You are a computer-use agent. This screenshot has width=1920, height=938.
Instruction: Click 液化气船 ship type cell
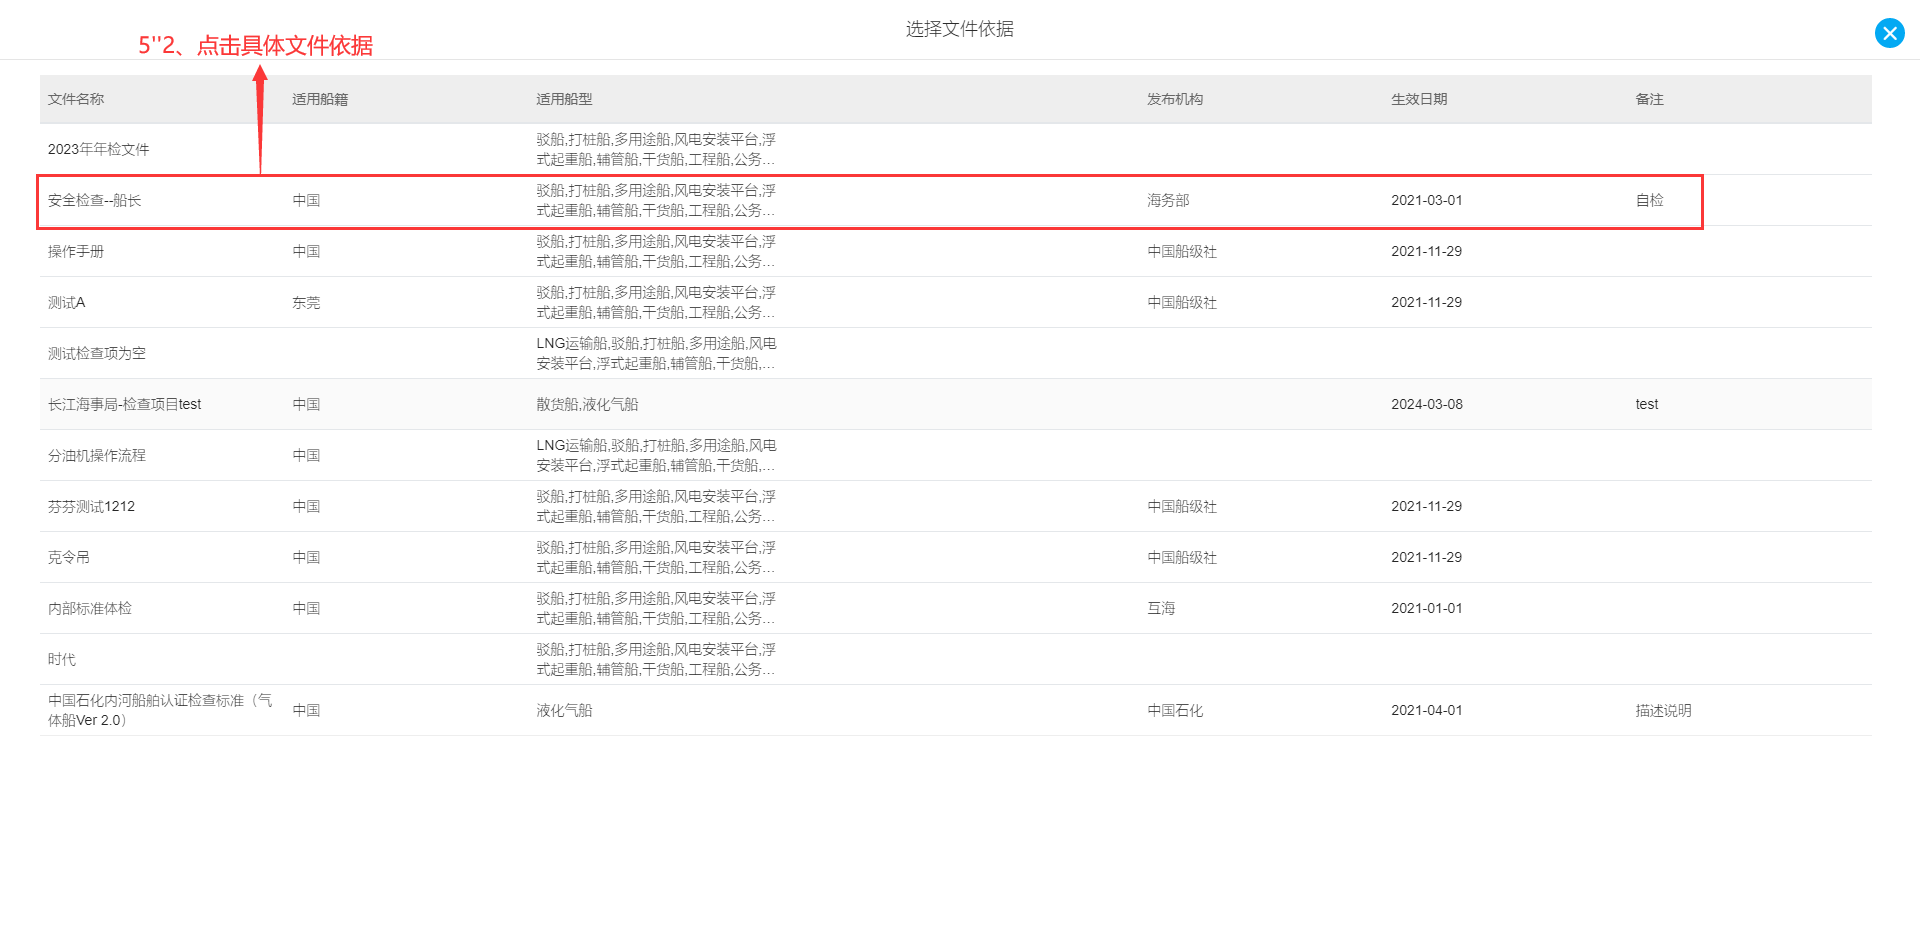coord(564,710)
